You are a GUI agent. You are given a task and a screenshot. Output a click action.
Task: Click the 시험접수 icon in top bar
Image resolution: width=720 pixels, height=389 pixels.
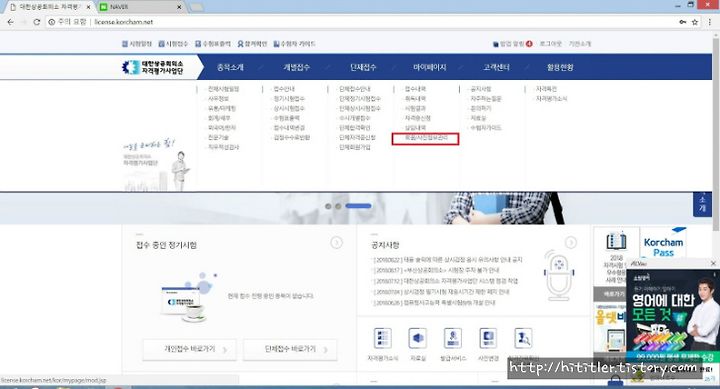tap(161, 44)
